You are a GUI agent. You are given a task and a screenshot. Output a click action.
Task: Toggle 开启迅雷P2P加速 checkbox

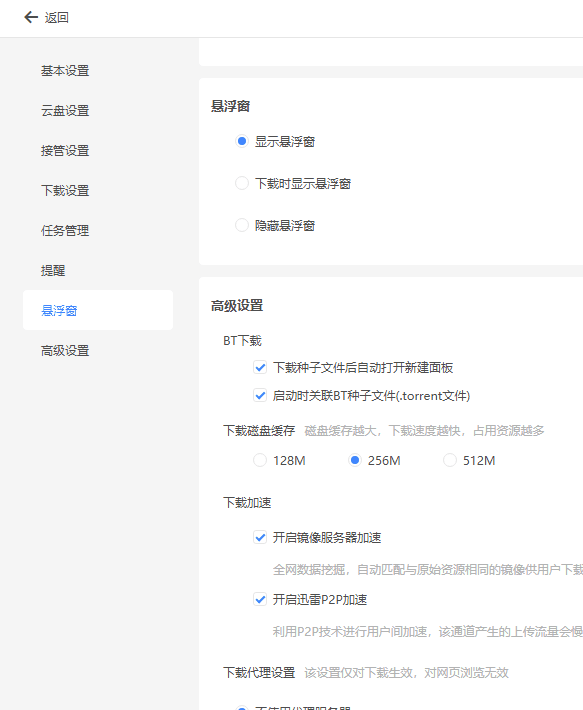pos(260,599)
